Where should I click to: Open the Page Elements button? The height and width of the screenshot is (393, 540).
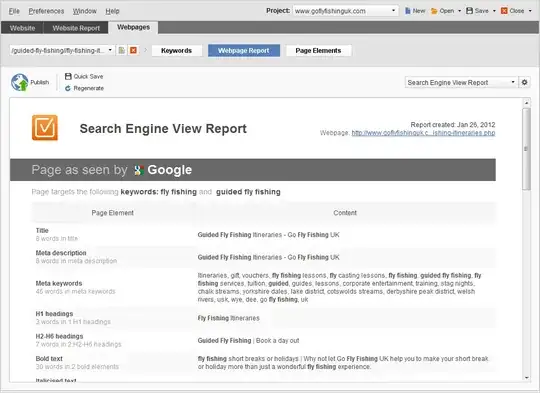[319, 51]
